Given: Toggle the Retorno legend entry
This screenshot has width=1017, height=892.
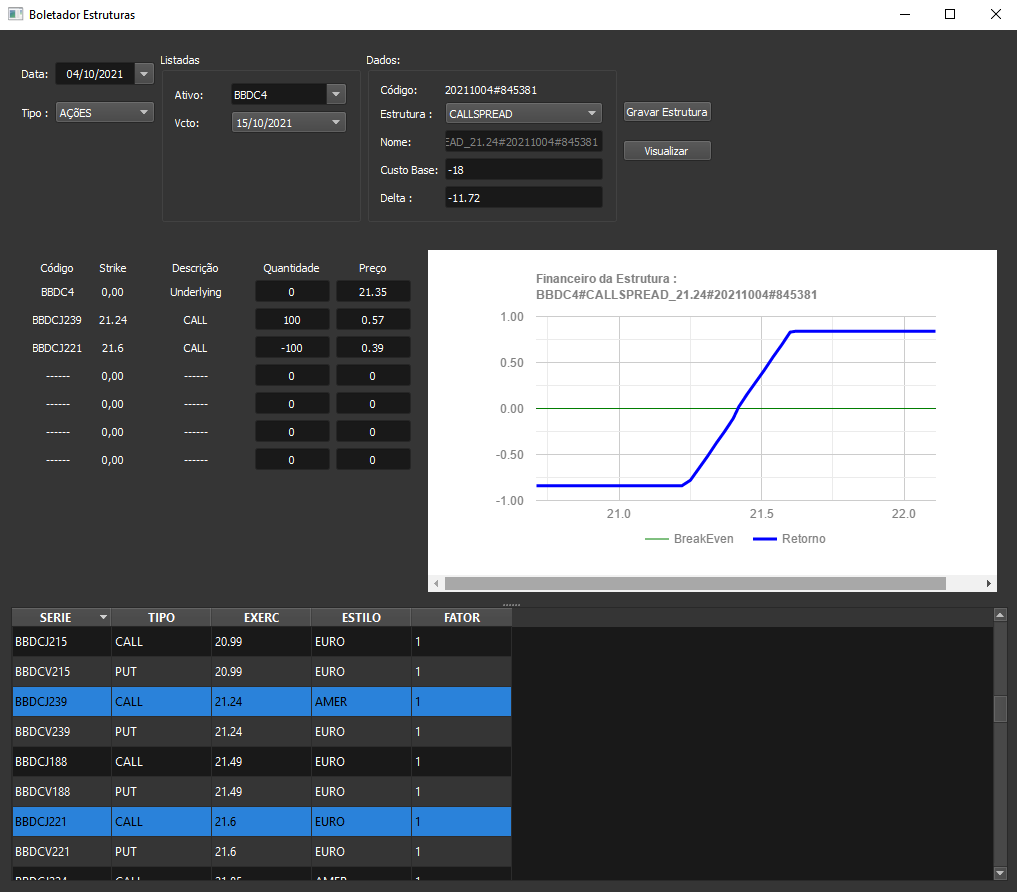Looking at the screenshot, I should 789,539.
